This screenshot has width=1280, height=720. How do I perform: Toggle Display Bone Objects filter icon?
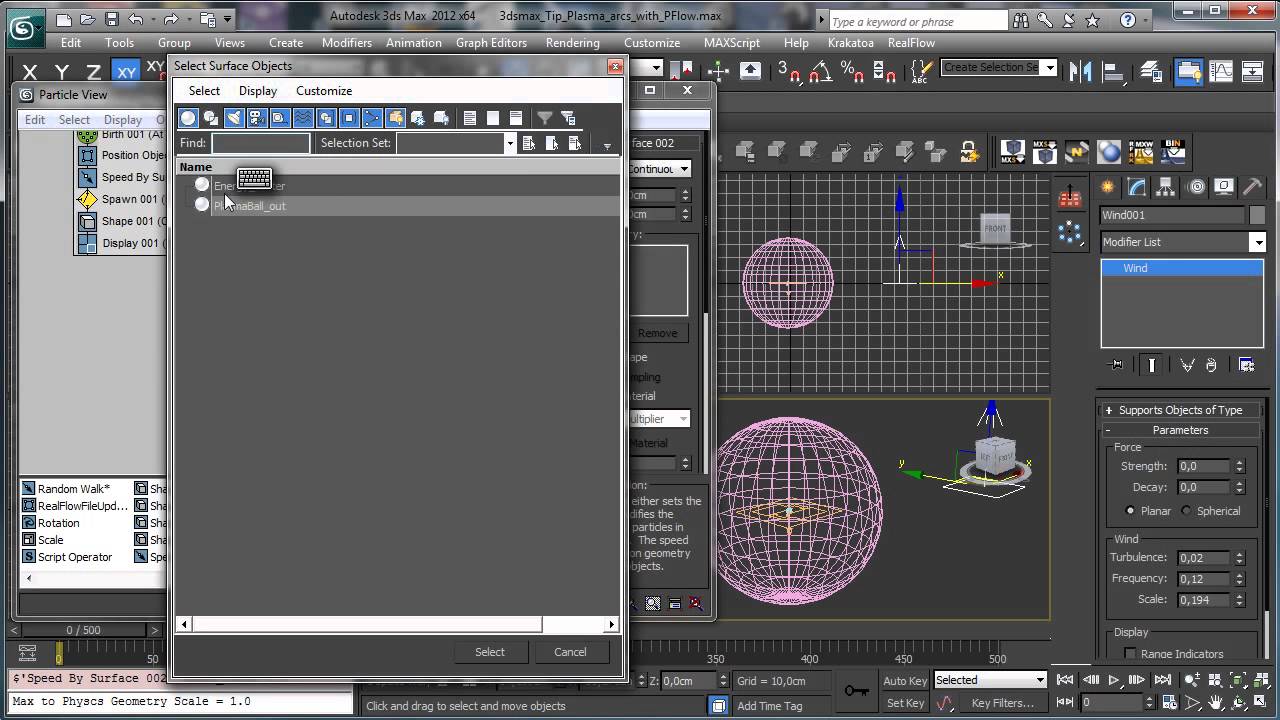click(x=372, y=118)
